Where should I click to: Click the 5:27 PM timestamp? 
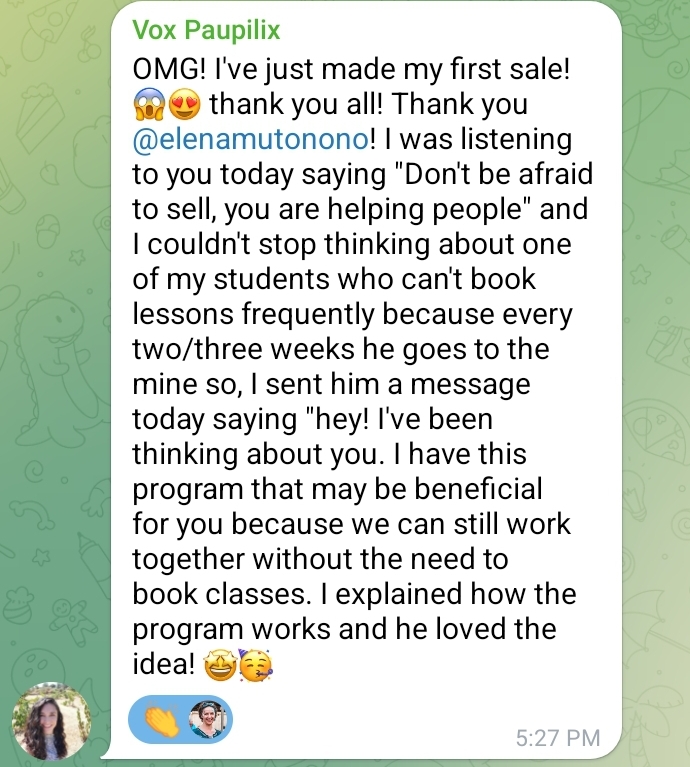pyautogui.click(x=558, y=738)
